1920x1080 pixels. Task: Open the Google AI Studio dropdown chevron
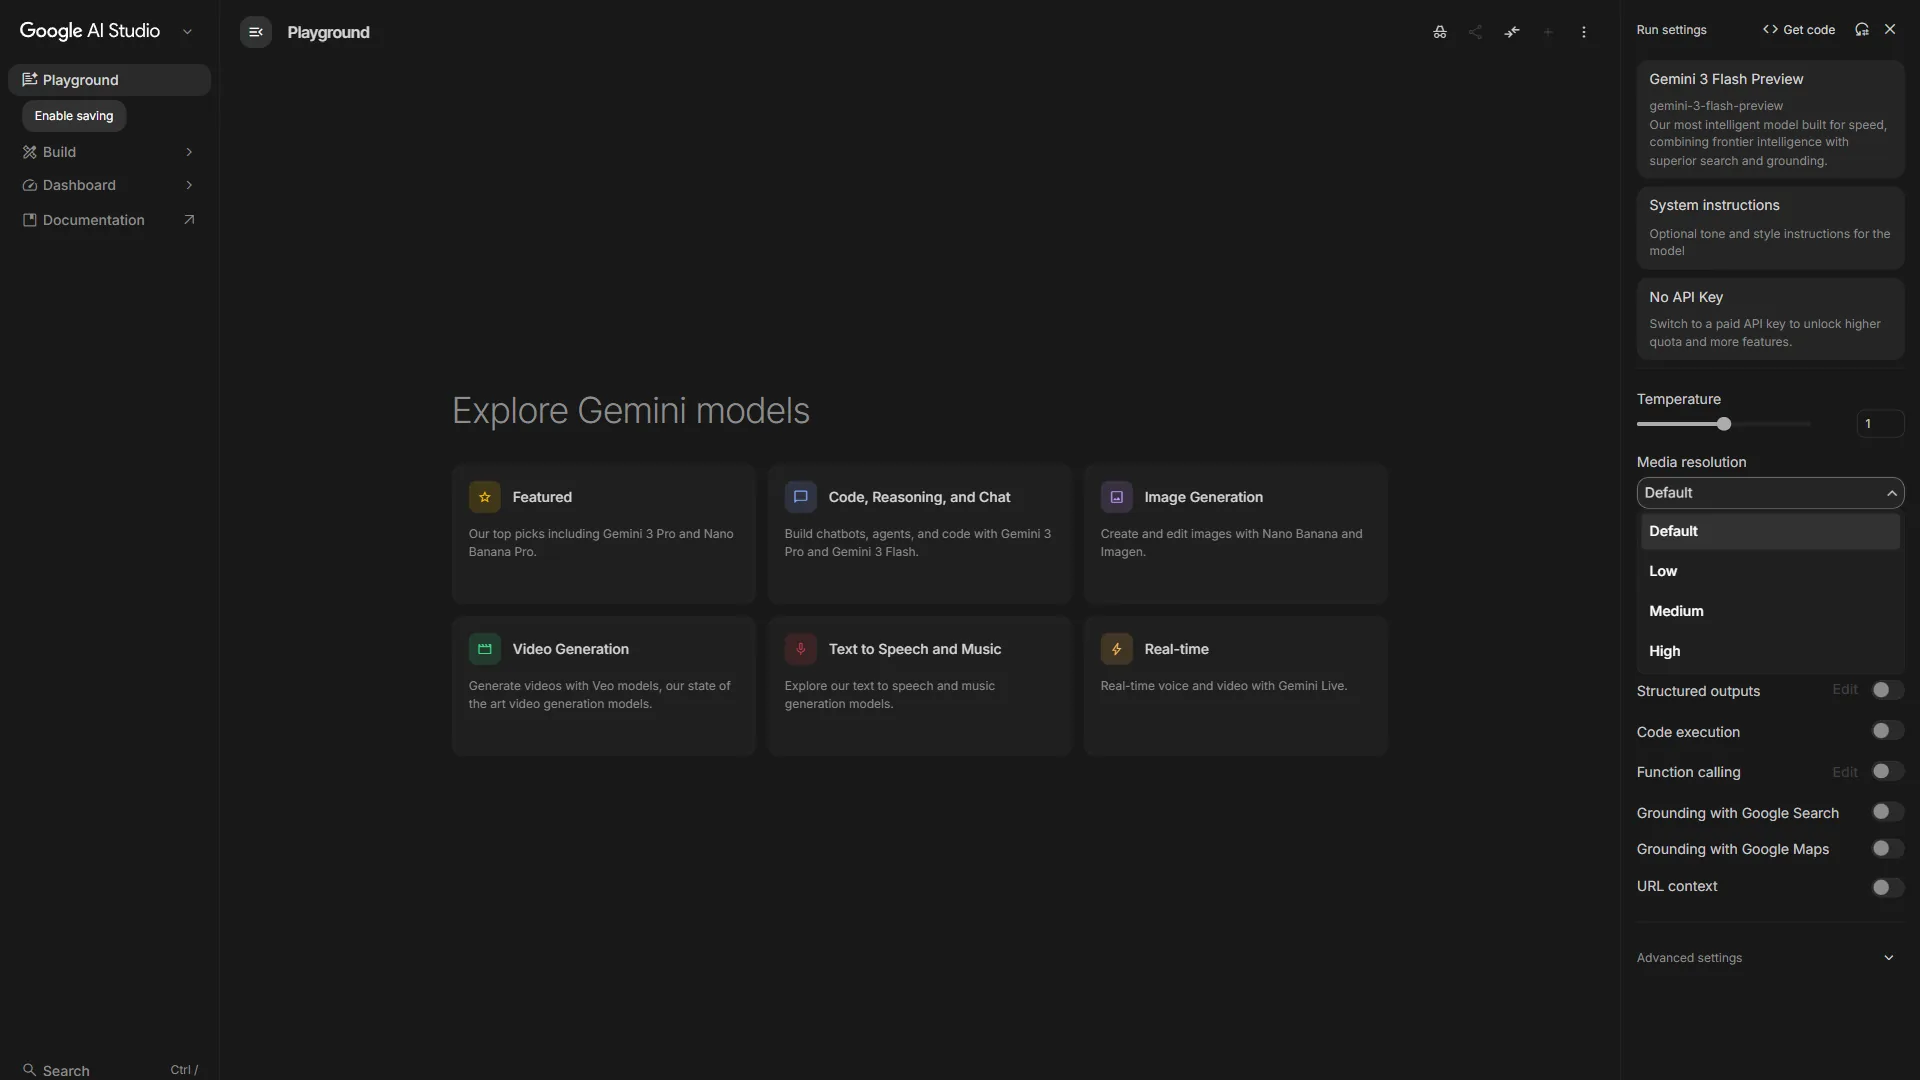[x=187, y=32]
